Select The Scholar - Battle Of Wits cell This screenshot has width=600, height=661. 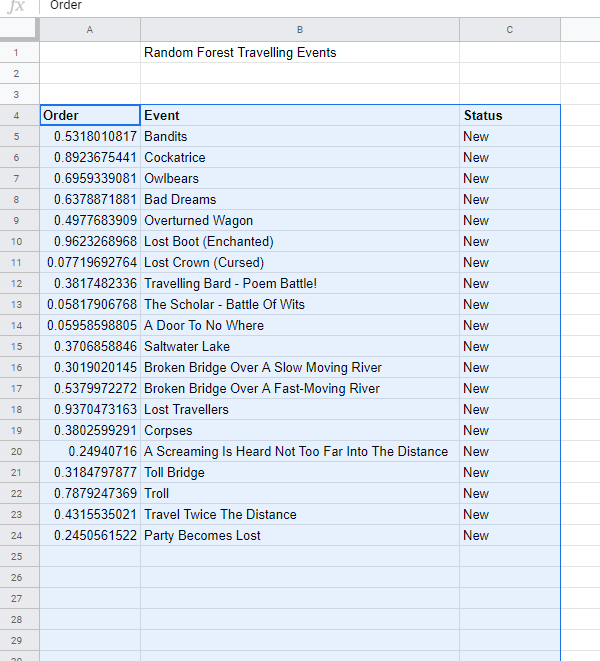click(300, 304)
